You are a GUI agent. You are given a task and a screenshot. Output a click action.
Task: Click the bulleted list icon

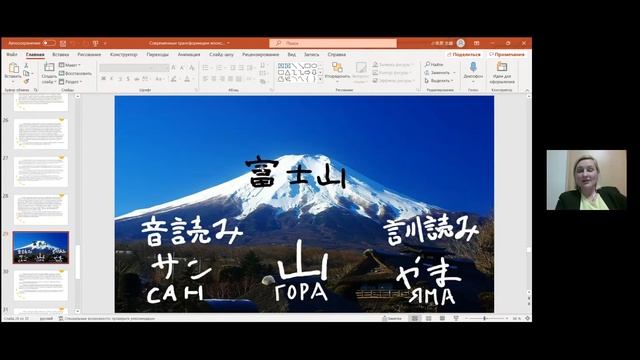205,68
